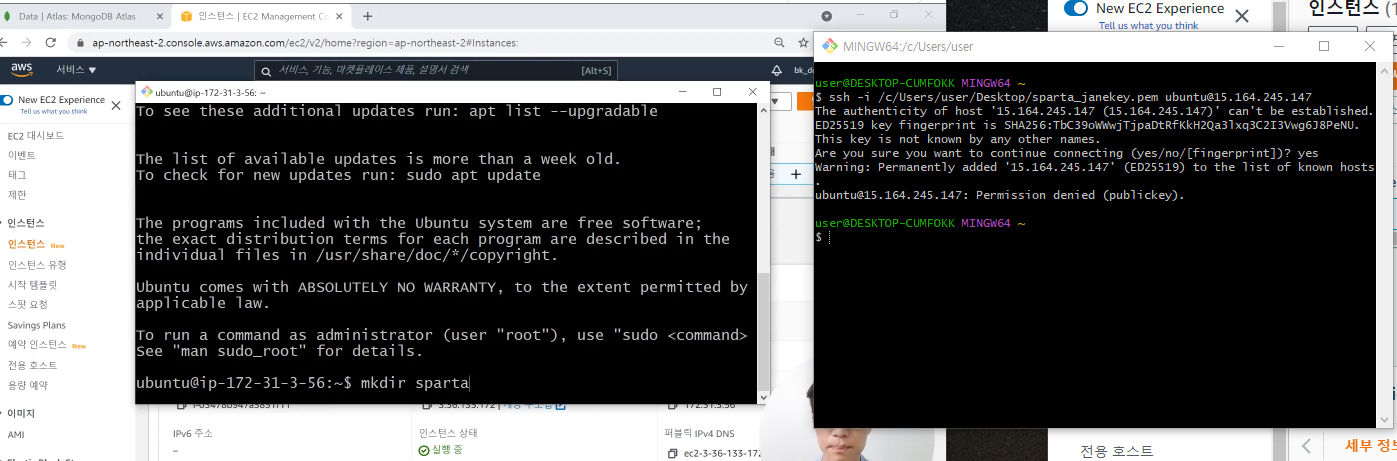Switch to the MongoDB Atlas tab

(x=85, y=17)
